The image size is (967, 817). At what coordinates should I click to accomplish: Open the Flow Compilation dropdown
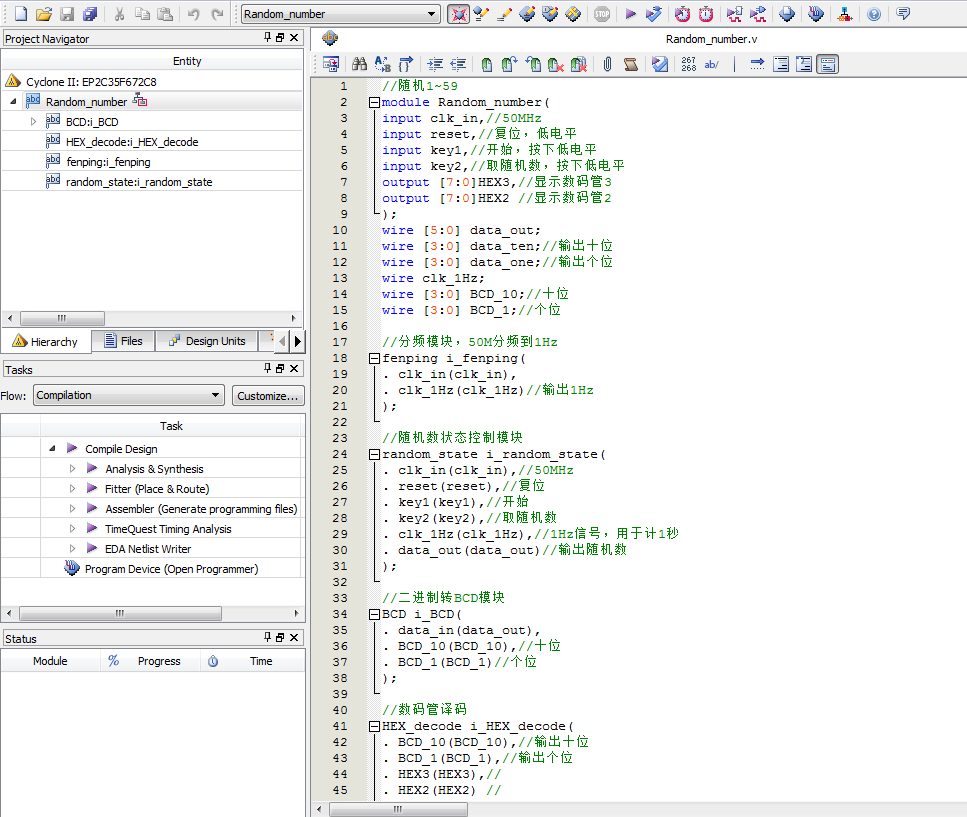point(216,395)
